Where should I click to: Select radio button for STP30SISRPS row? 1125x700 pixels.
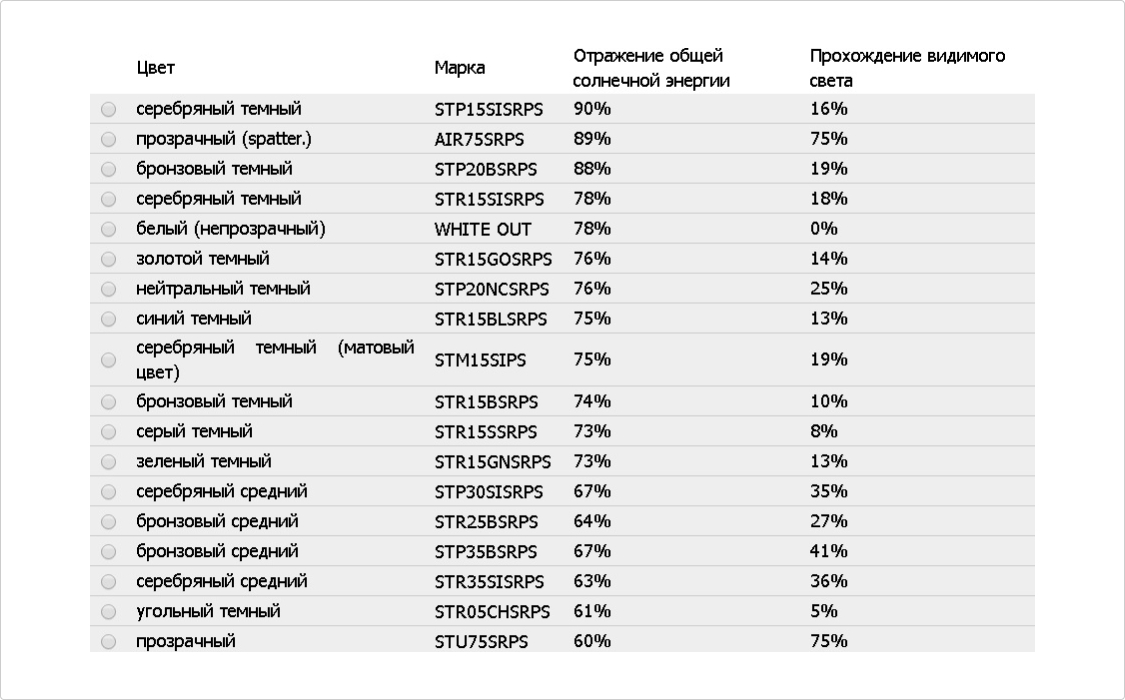[108, 493]
